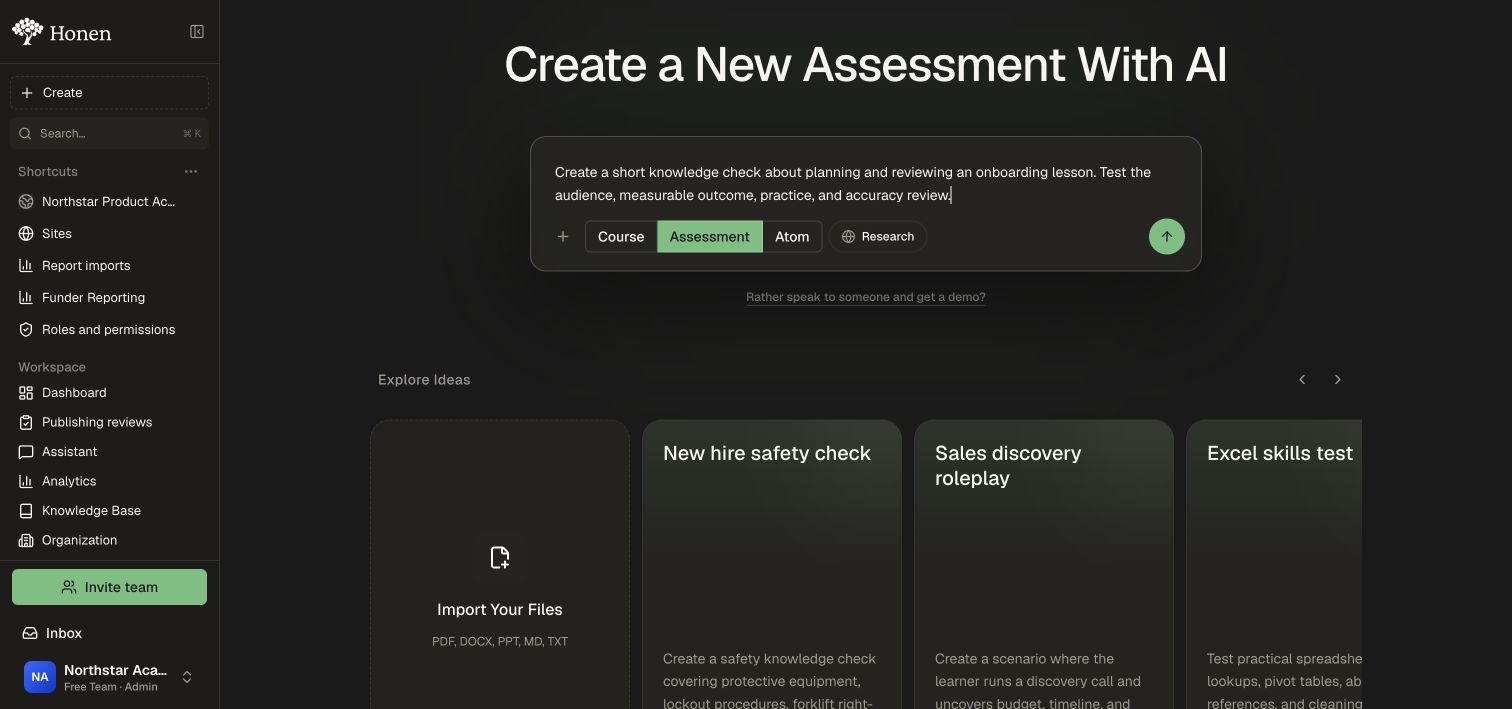
Task: Click the Import Your Files card
Action: pyautogui.click(x=500, y=565)
